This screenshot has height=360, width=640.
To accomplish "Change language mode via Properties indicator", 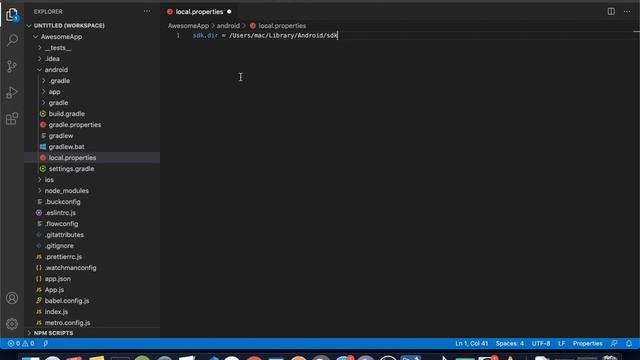I will point(587,343).
